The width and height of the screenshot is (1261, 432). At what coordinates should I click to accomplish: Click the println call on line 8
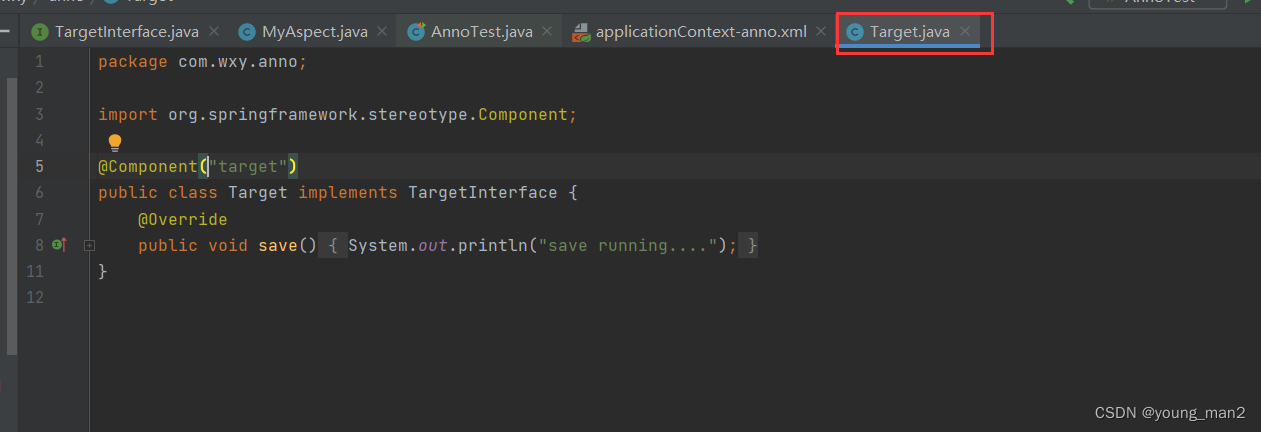pos(493,245)
